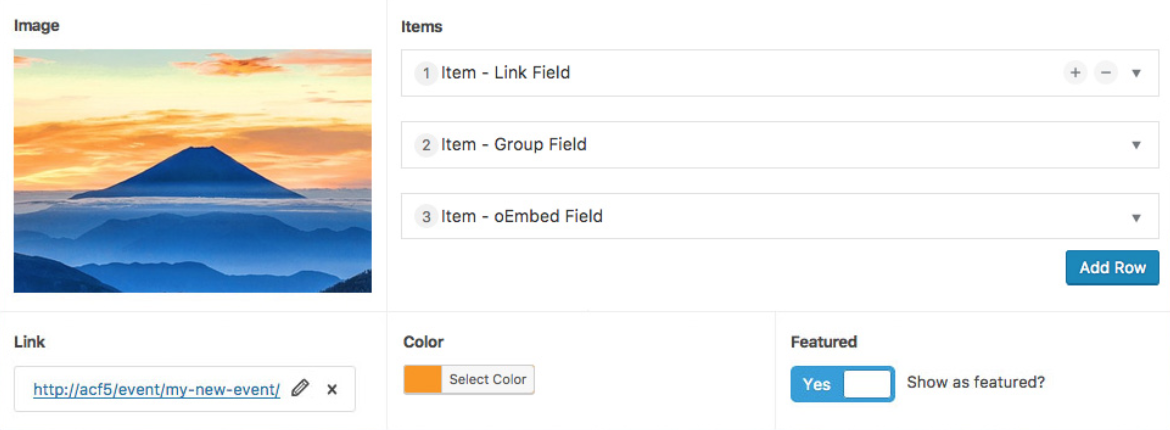Click the minus icon on Item 1 row
This screenshot has height=430, width=1170.
[1106, 73]
